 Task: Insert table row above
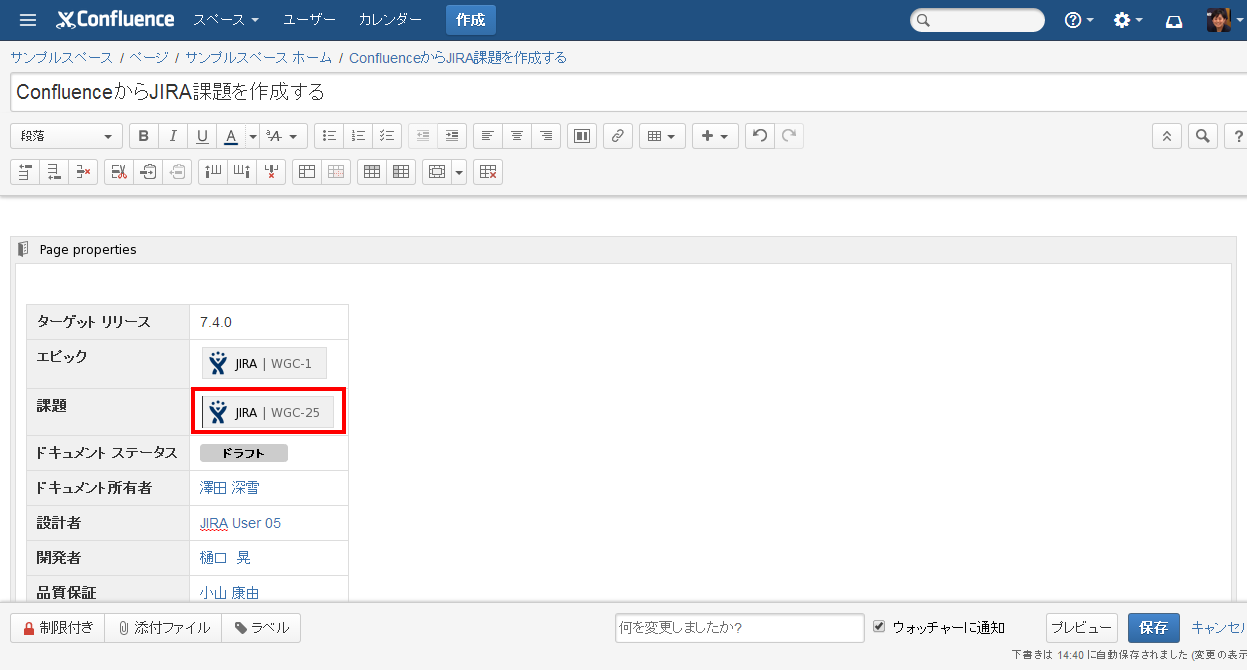point(25,172)
